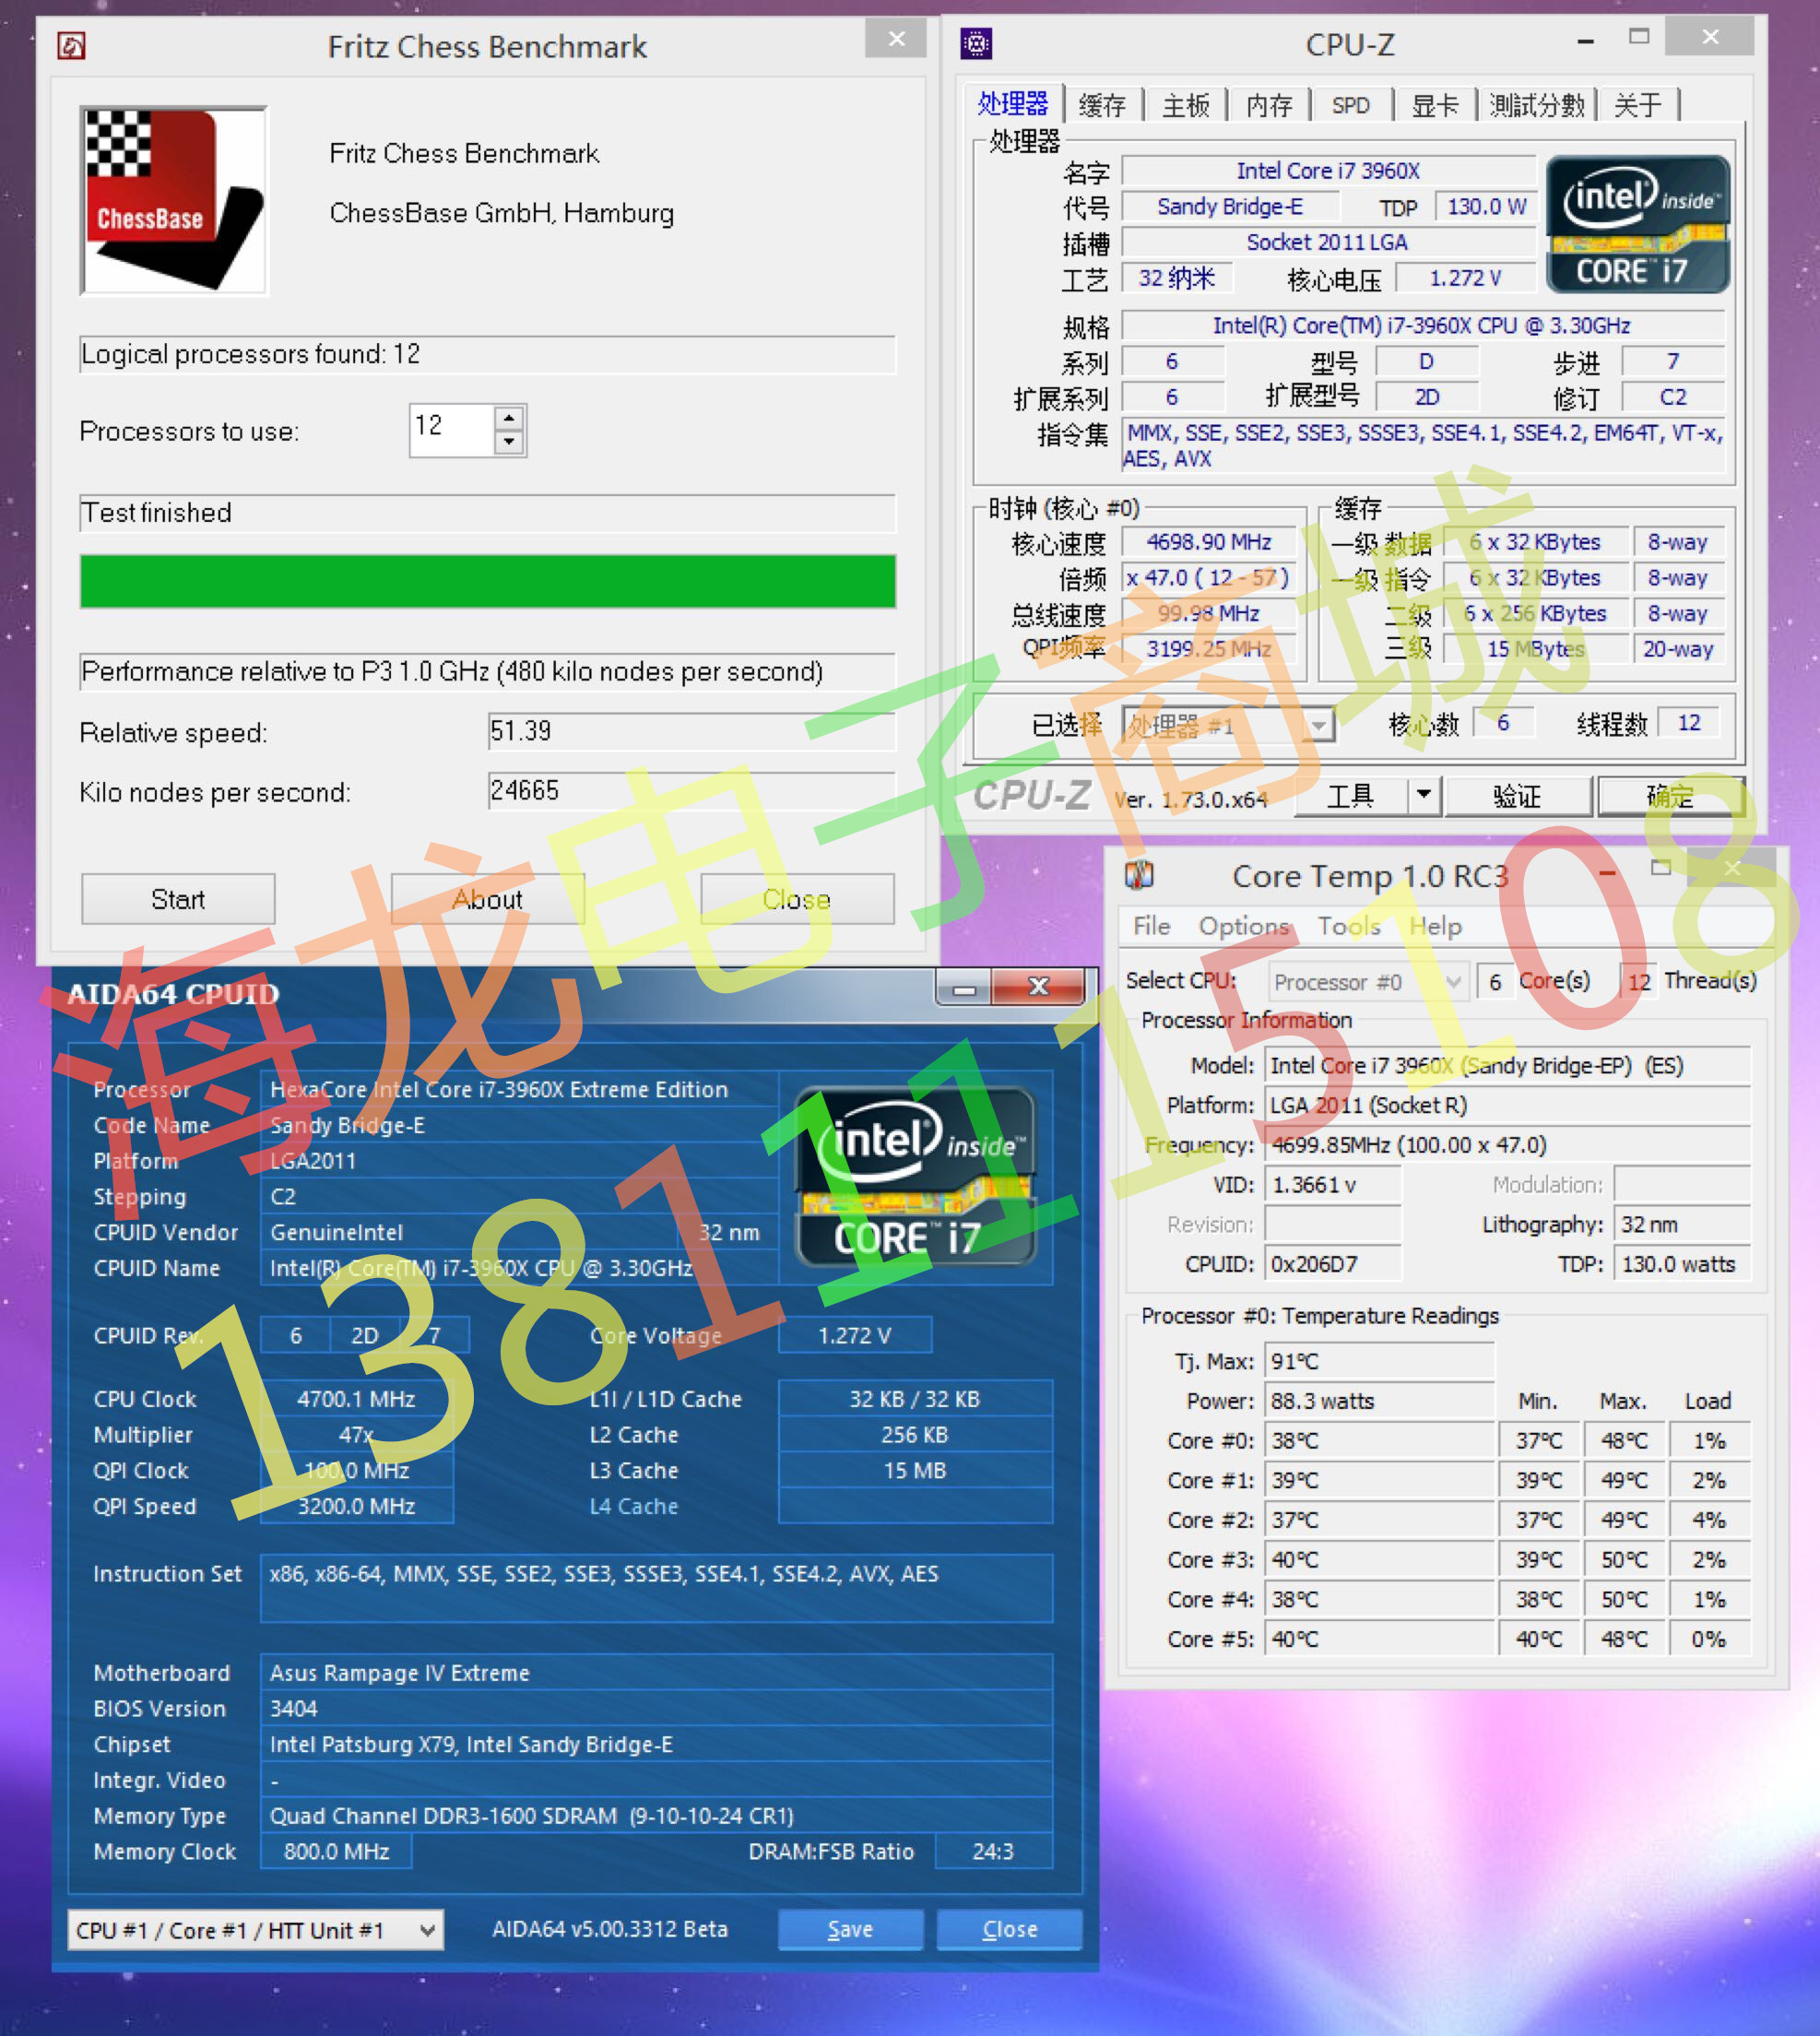This screenshot has width=1820, height=2036.
Task: Open the Options menu in Core Temp
Action: pyautogui.click(x=1243, y=926)
